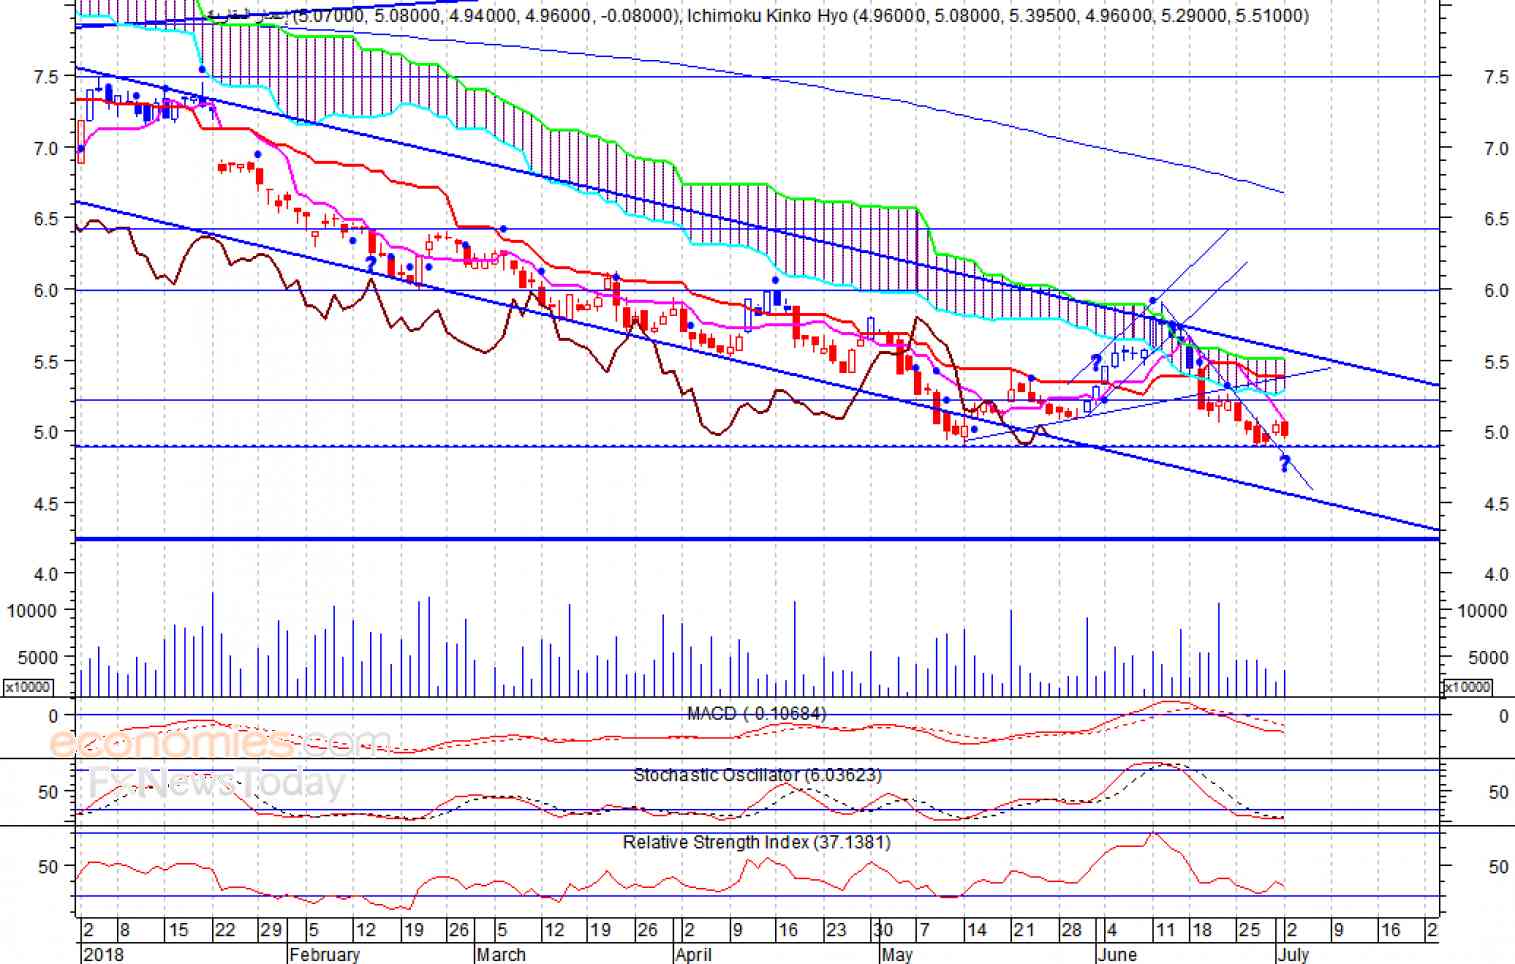This screenshot has width=1515, height=964.
Task: Click the 2018 year label
Action: pyautogui.click(x=104, y=954)
